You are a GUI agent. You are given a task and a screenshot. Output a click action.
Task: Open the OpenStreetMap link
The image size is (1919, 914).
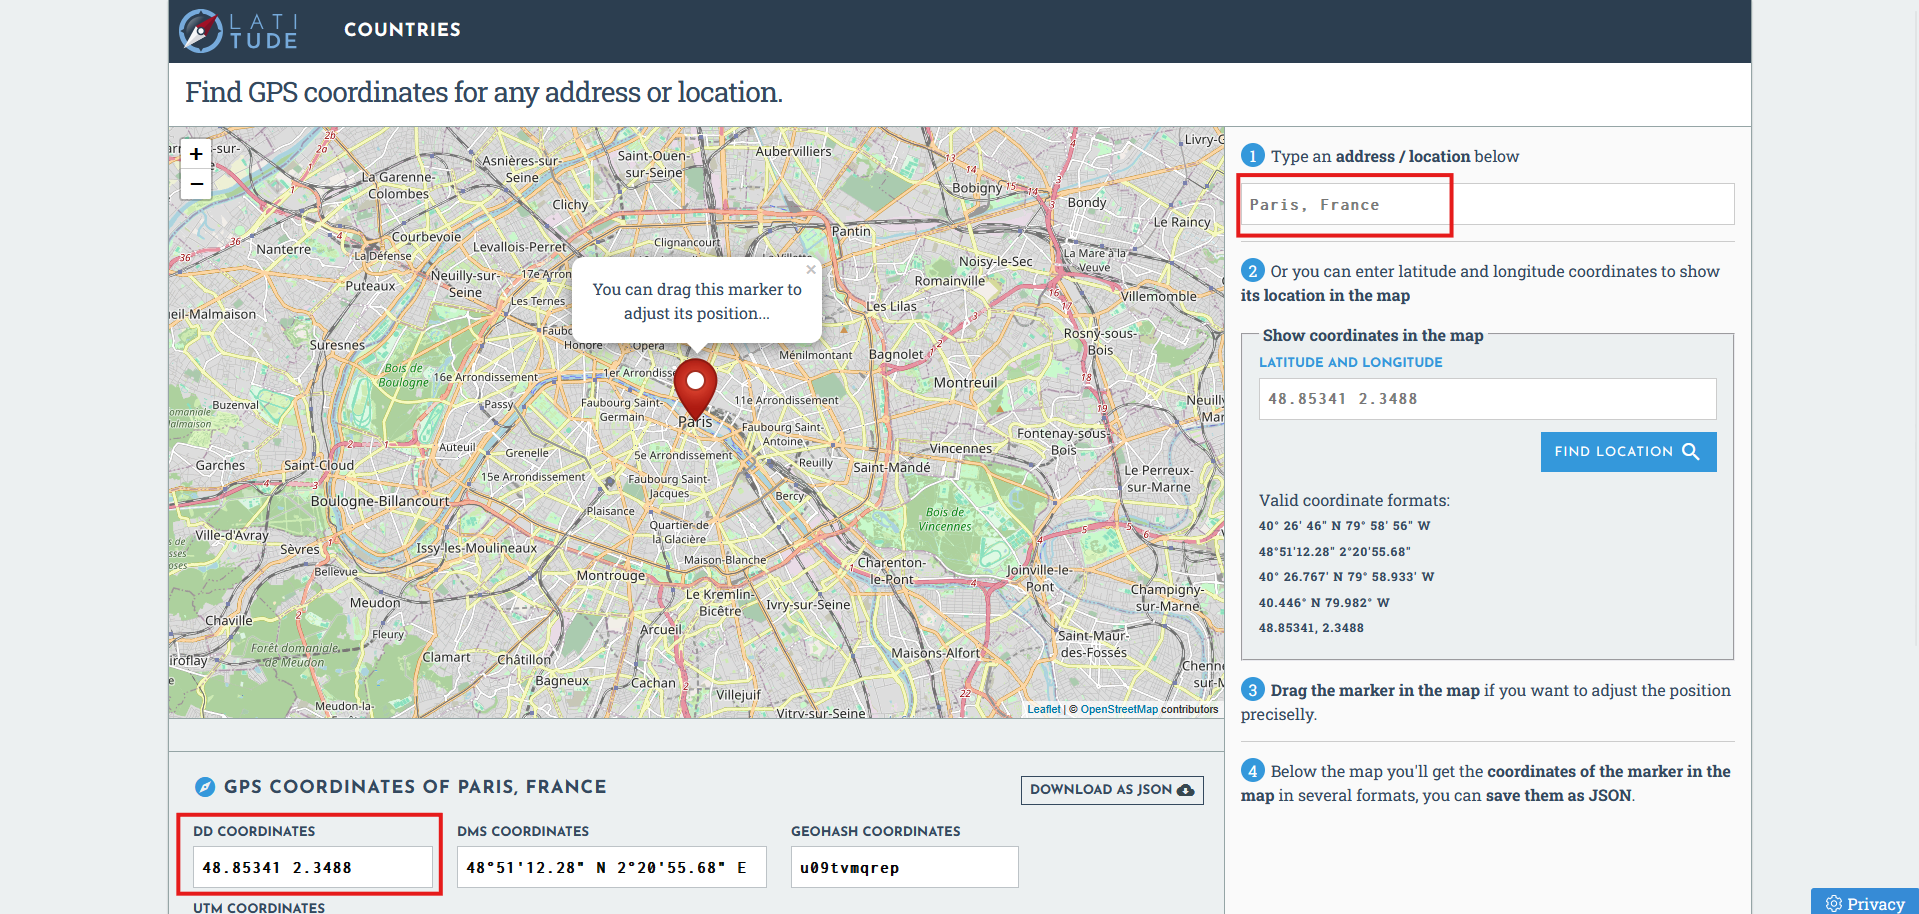tap(1118, 709)
